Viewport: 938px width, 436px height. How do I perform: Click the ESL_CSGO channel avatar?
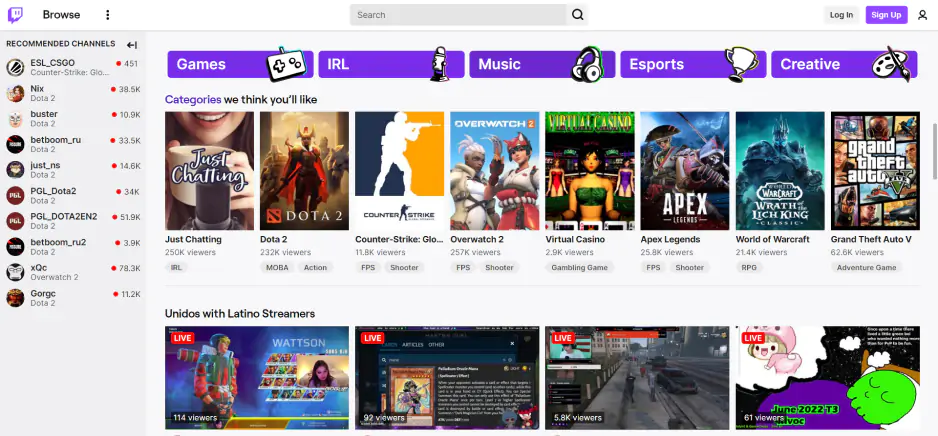[x=15, y=68]
